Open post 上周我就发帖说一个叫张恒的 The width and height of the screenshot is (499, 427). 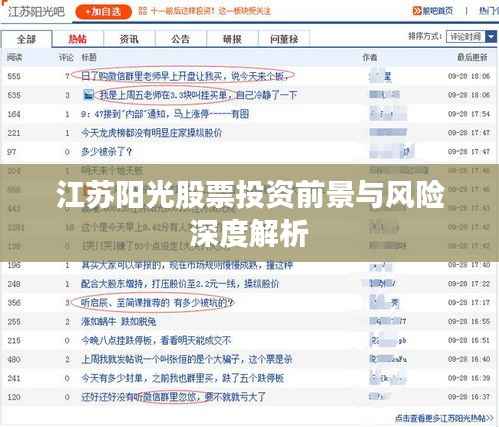187,359
